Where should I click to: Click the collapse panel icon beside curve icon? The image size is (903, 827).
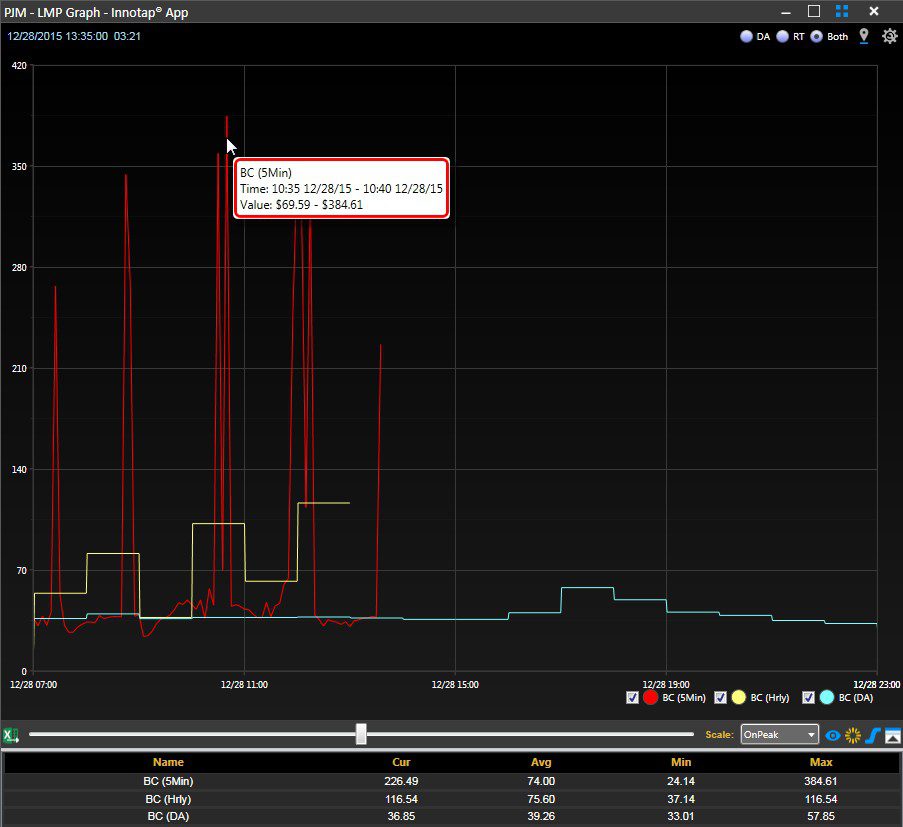pyautogui.click(x=893, y=735)
